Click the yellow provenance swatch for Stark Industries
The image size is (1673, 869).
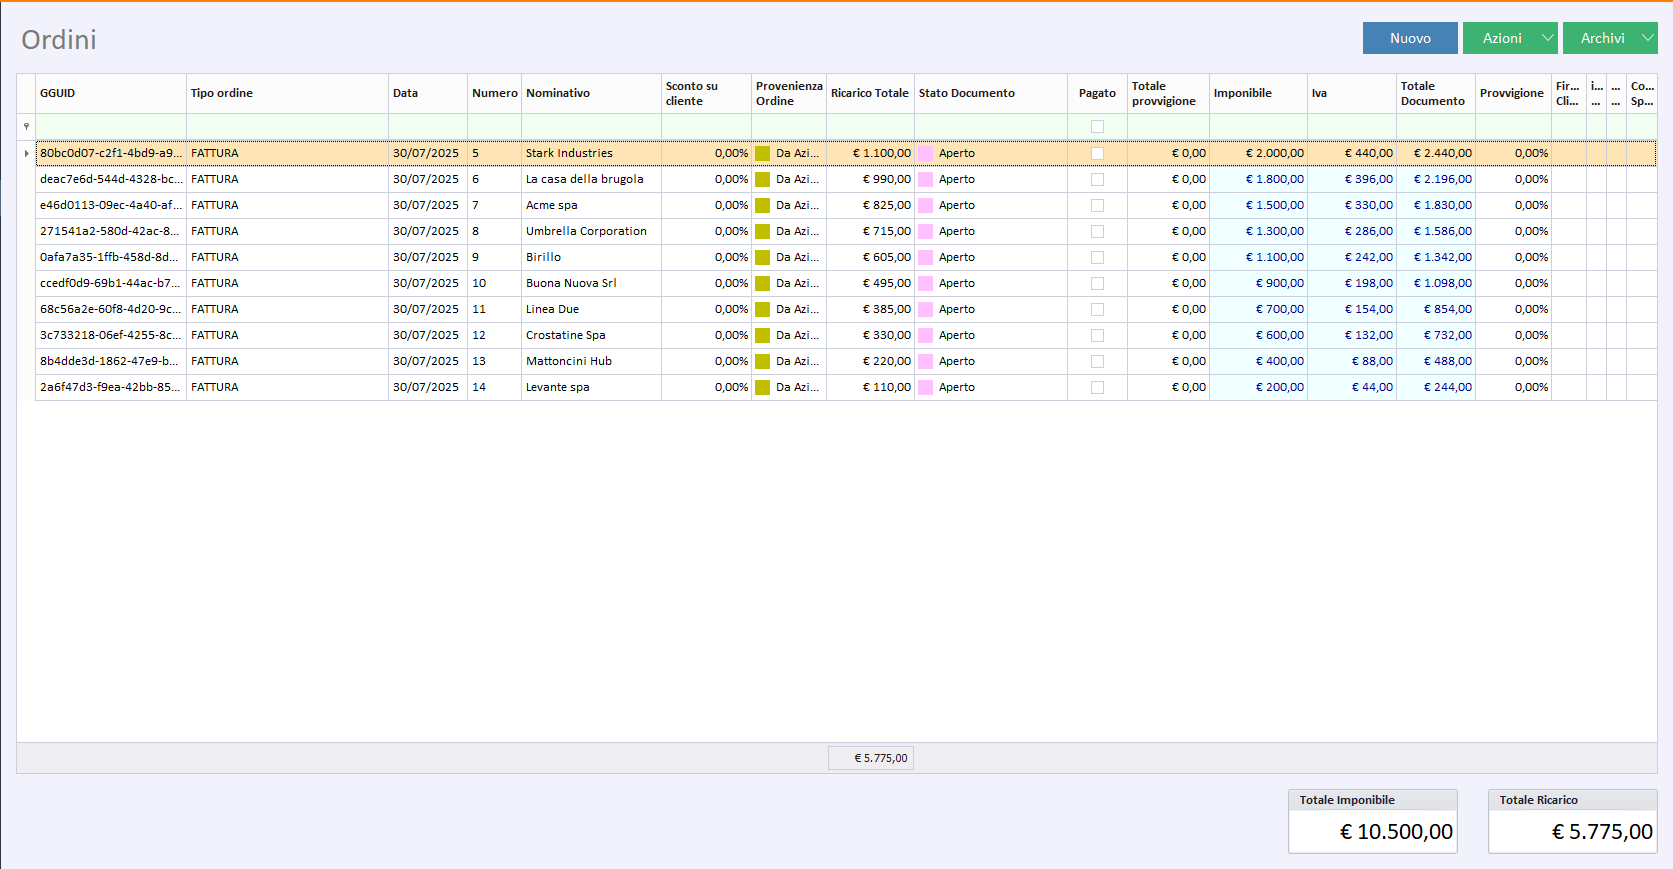763,153
